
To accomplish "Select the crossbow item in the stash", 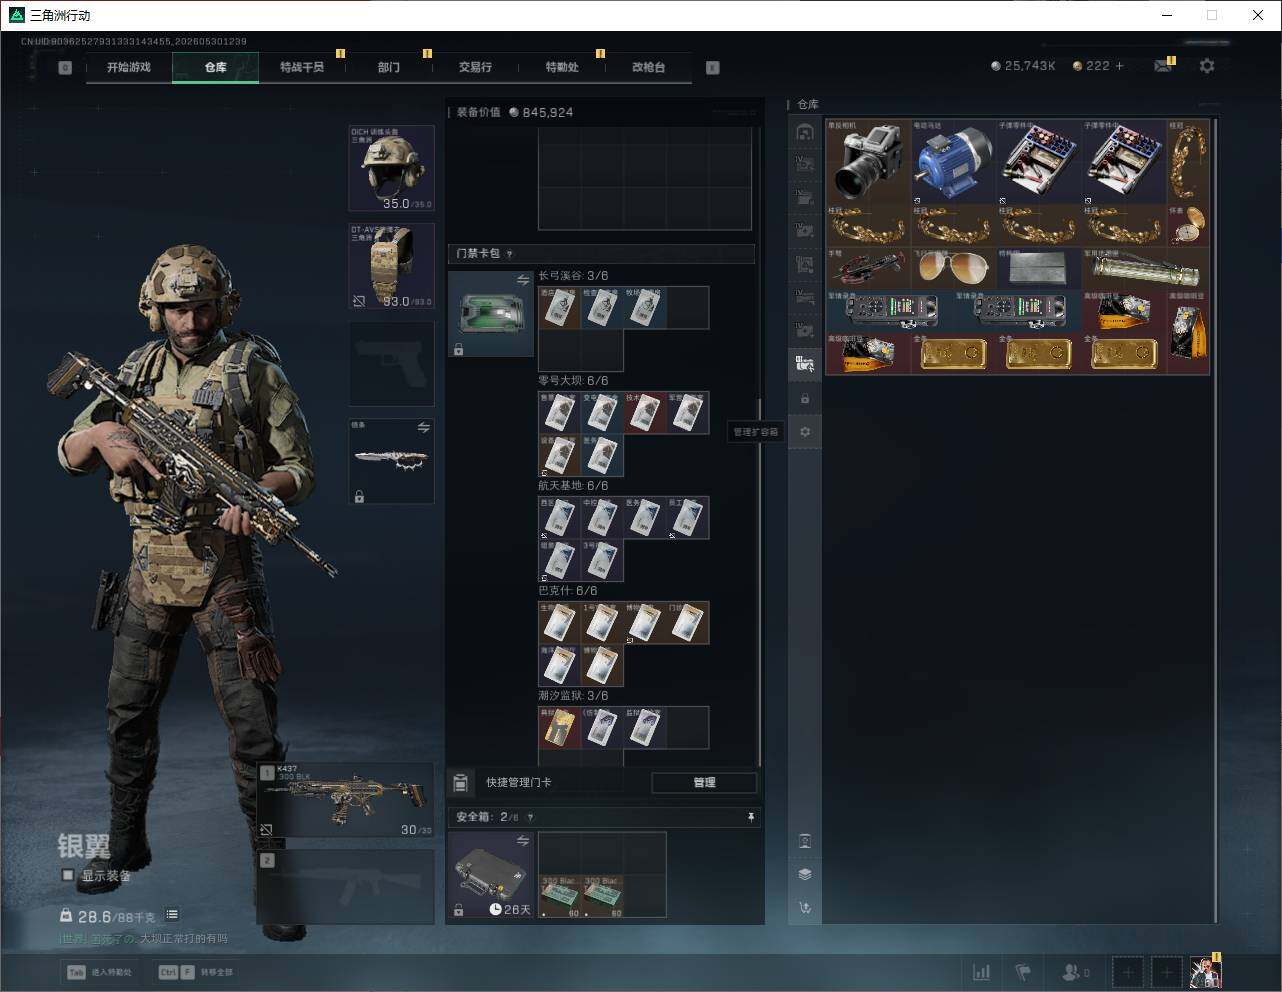I will pyautogui.click(x=868, y=268).
